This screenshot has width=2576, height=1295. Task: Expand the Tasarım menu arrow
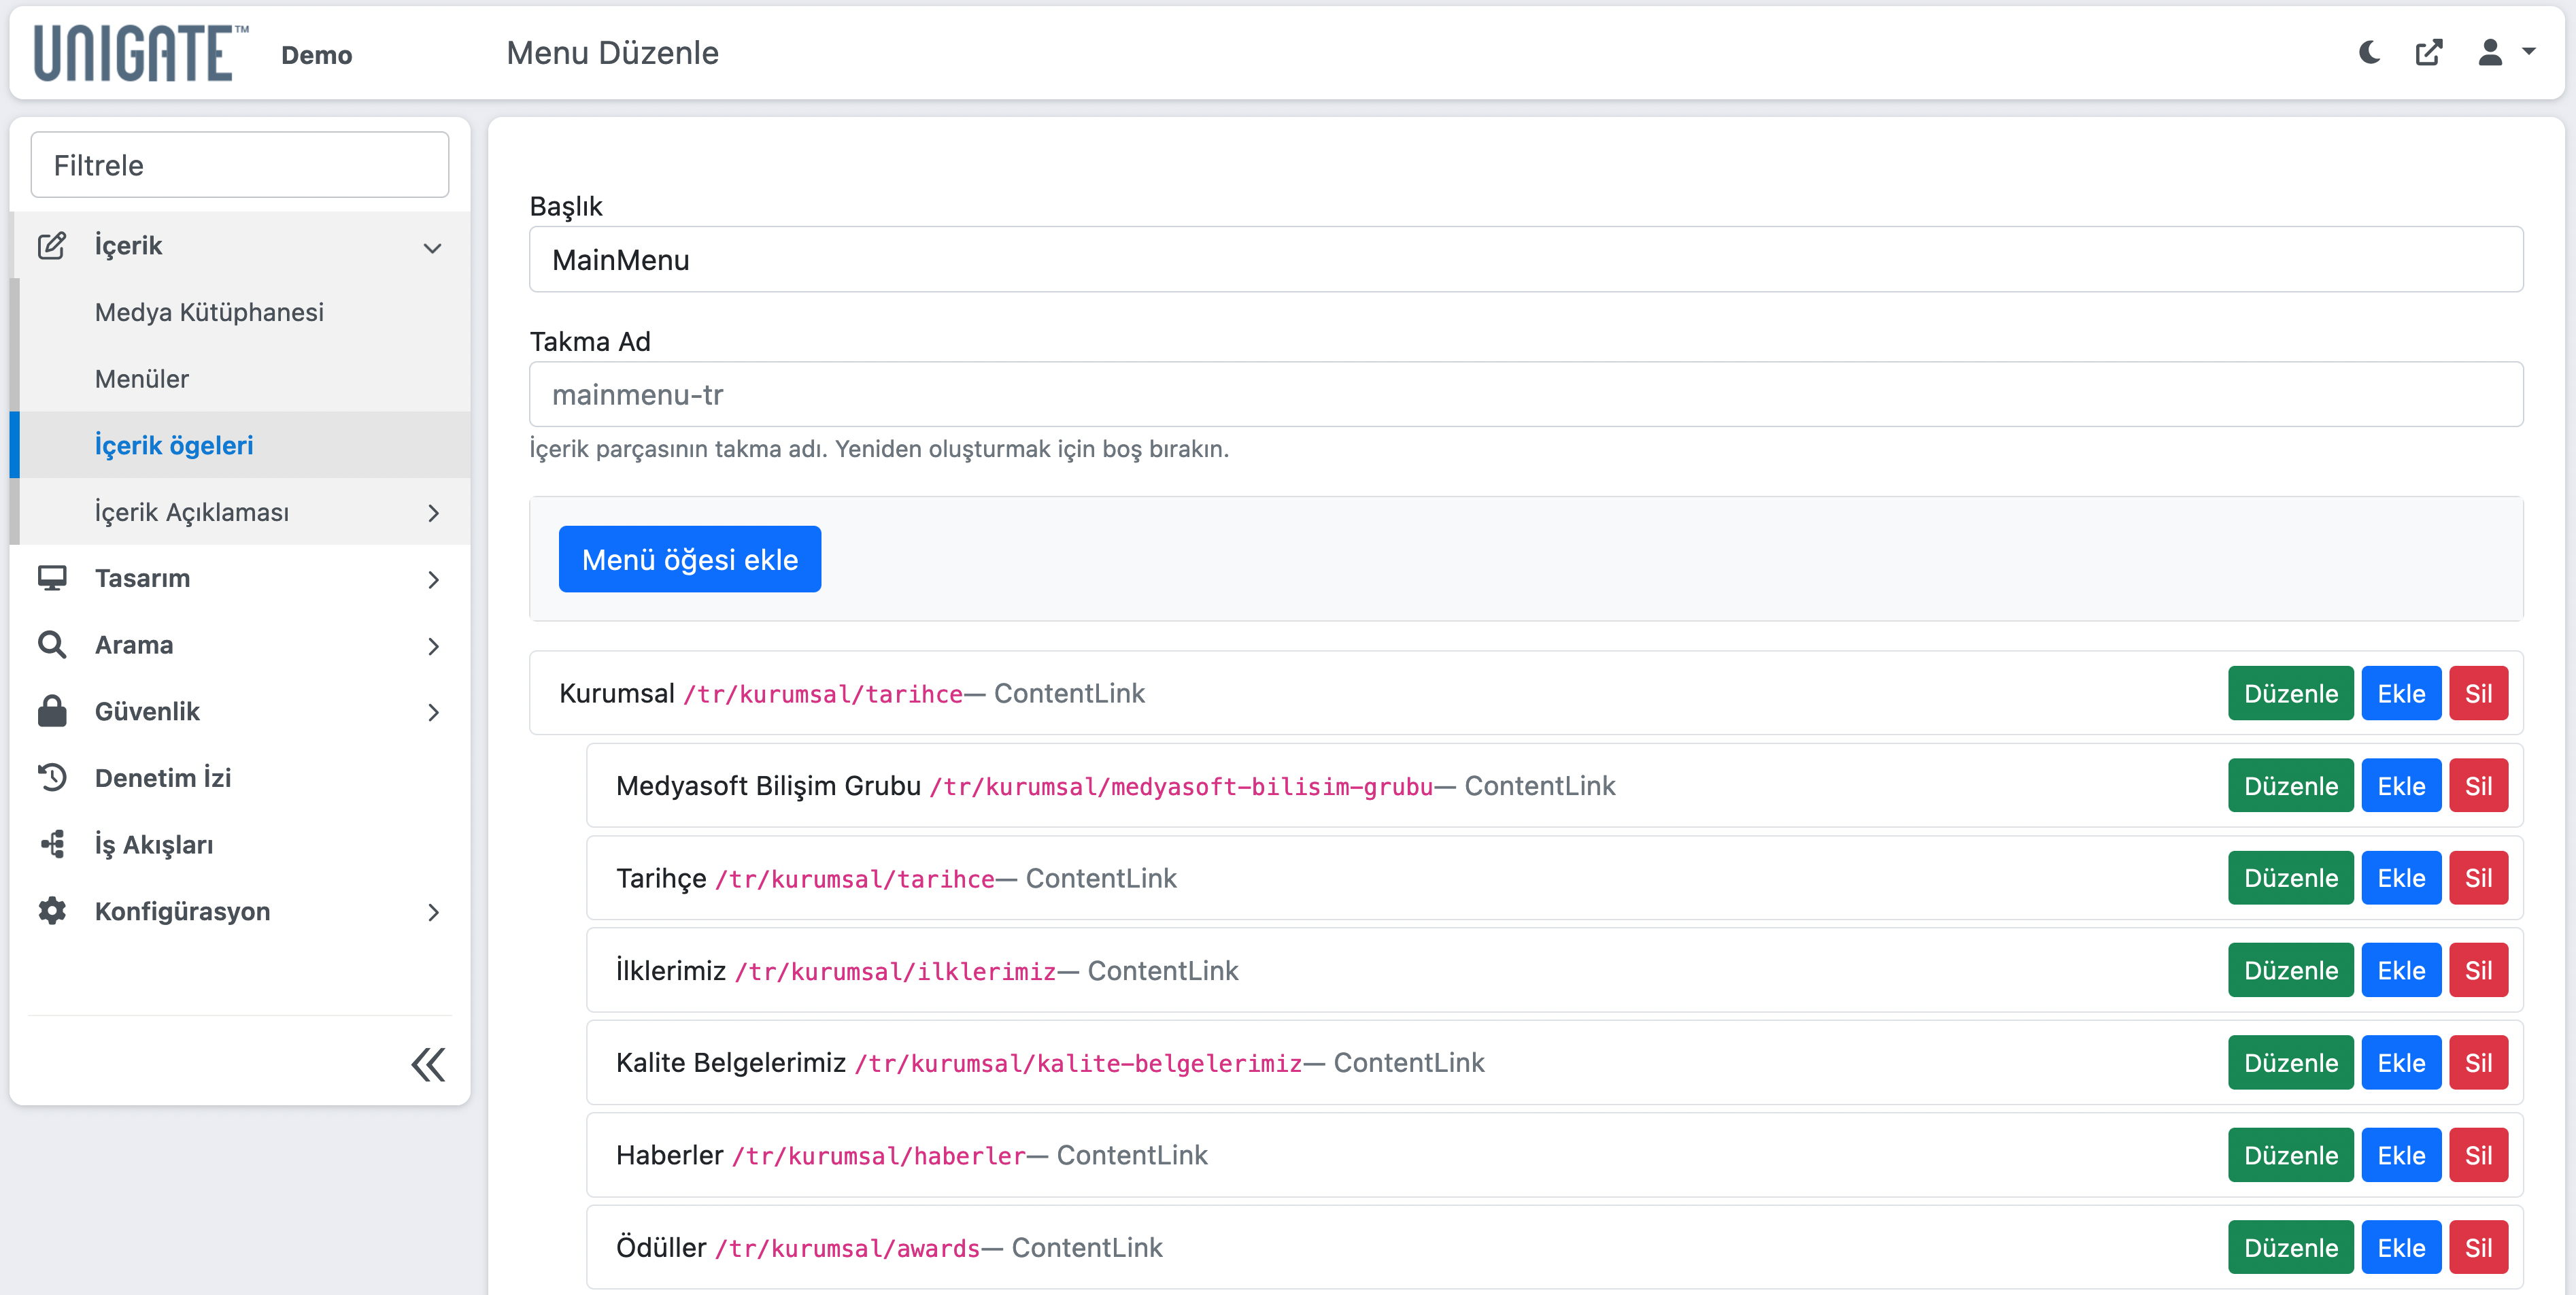pos(433,580)
